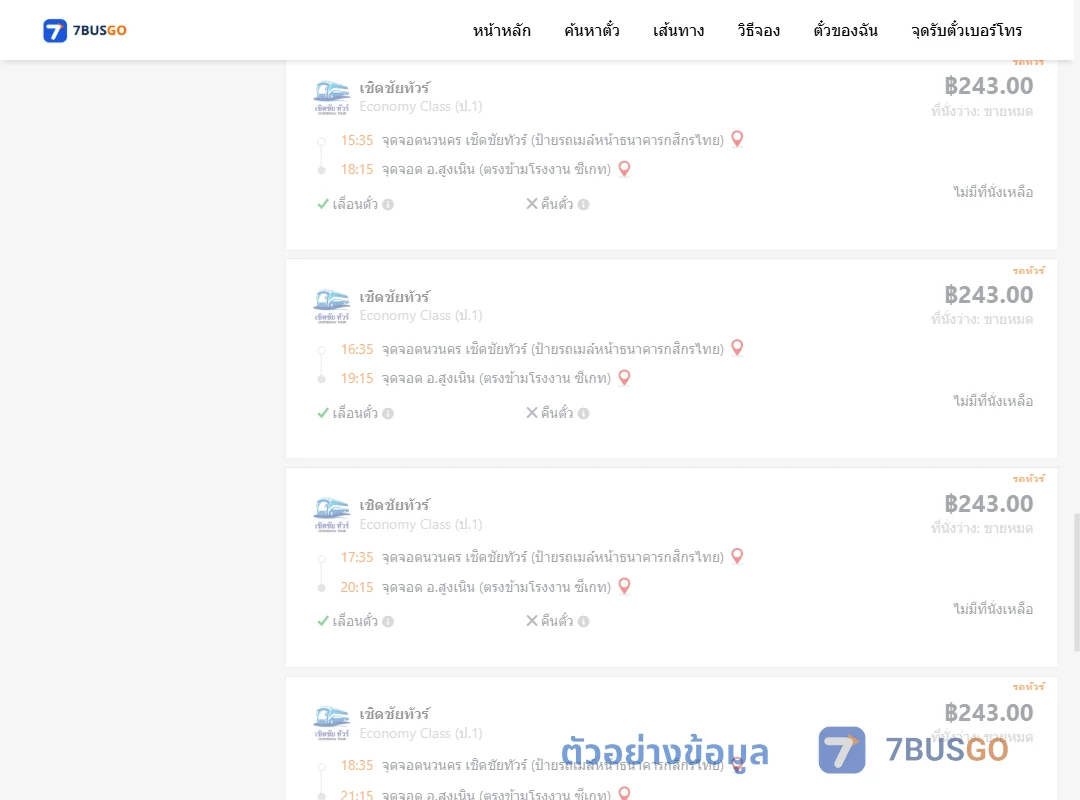Open จุดรับตั๋วเบอร์โทร menu item
This screenshot has width=1080, height=800.
[x=966, y=30]
